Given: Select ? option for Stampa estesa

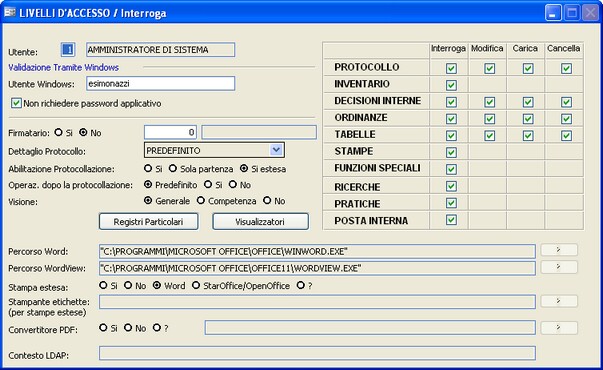Looking at the screenshot, I should tap(301, 285).
